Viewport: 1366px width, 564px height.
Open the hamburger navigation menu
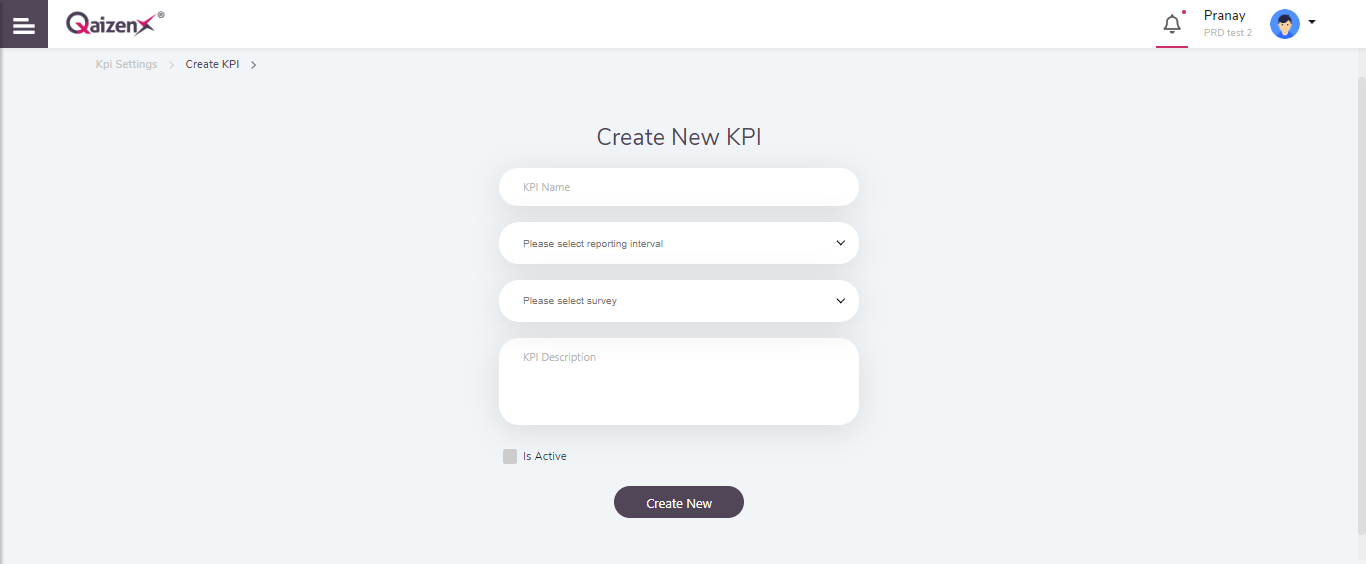[x=23, y=24]
